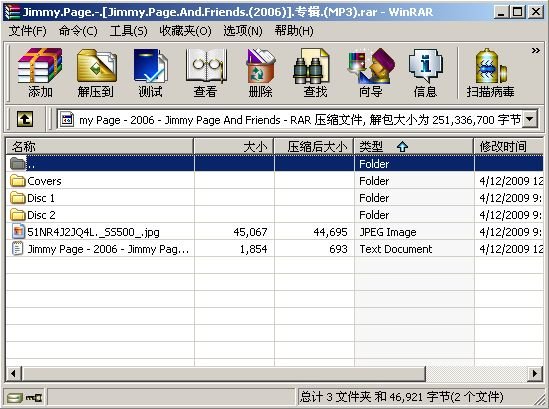Click the Covers folder icon

[x=18, y=181]
